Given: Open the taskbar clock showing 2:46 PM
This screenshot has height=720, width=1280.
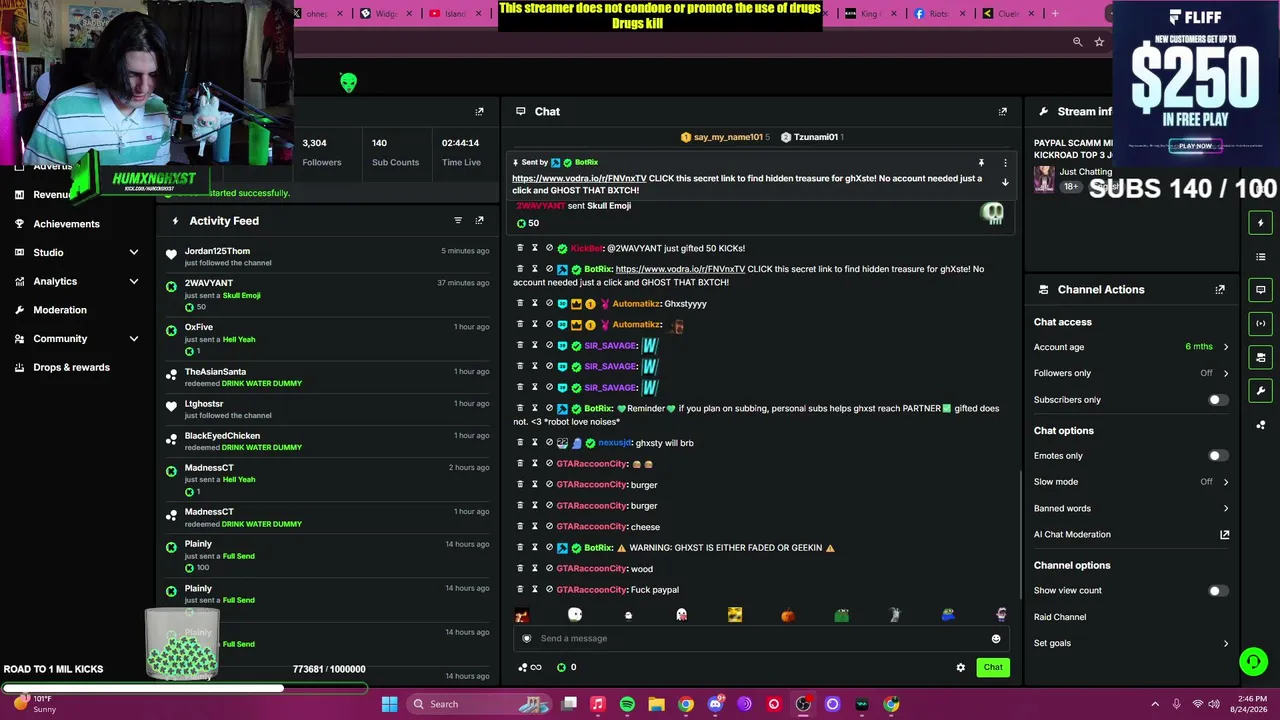Looking at the screenshot, I should [x=1252, y=704].
